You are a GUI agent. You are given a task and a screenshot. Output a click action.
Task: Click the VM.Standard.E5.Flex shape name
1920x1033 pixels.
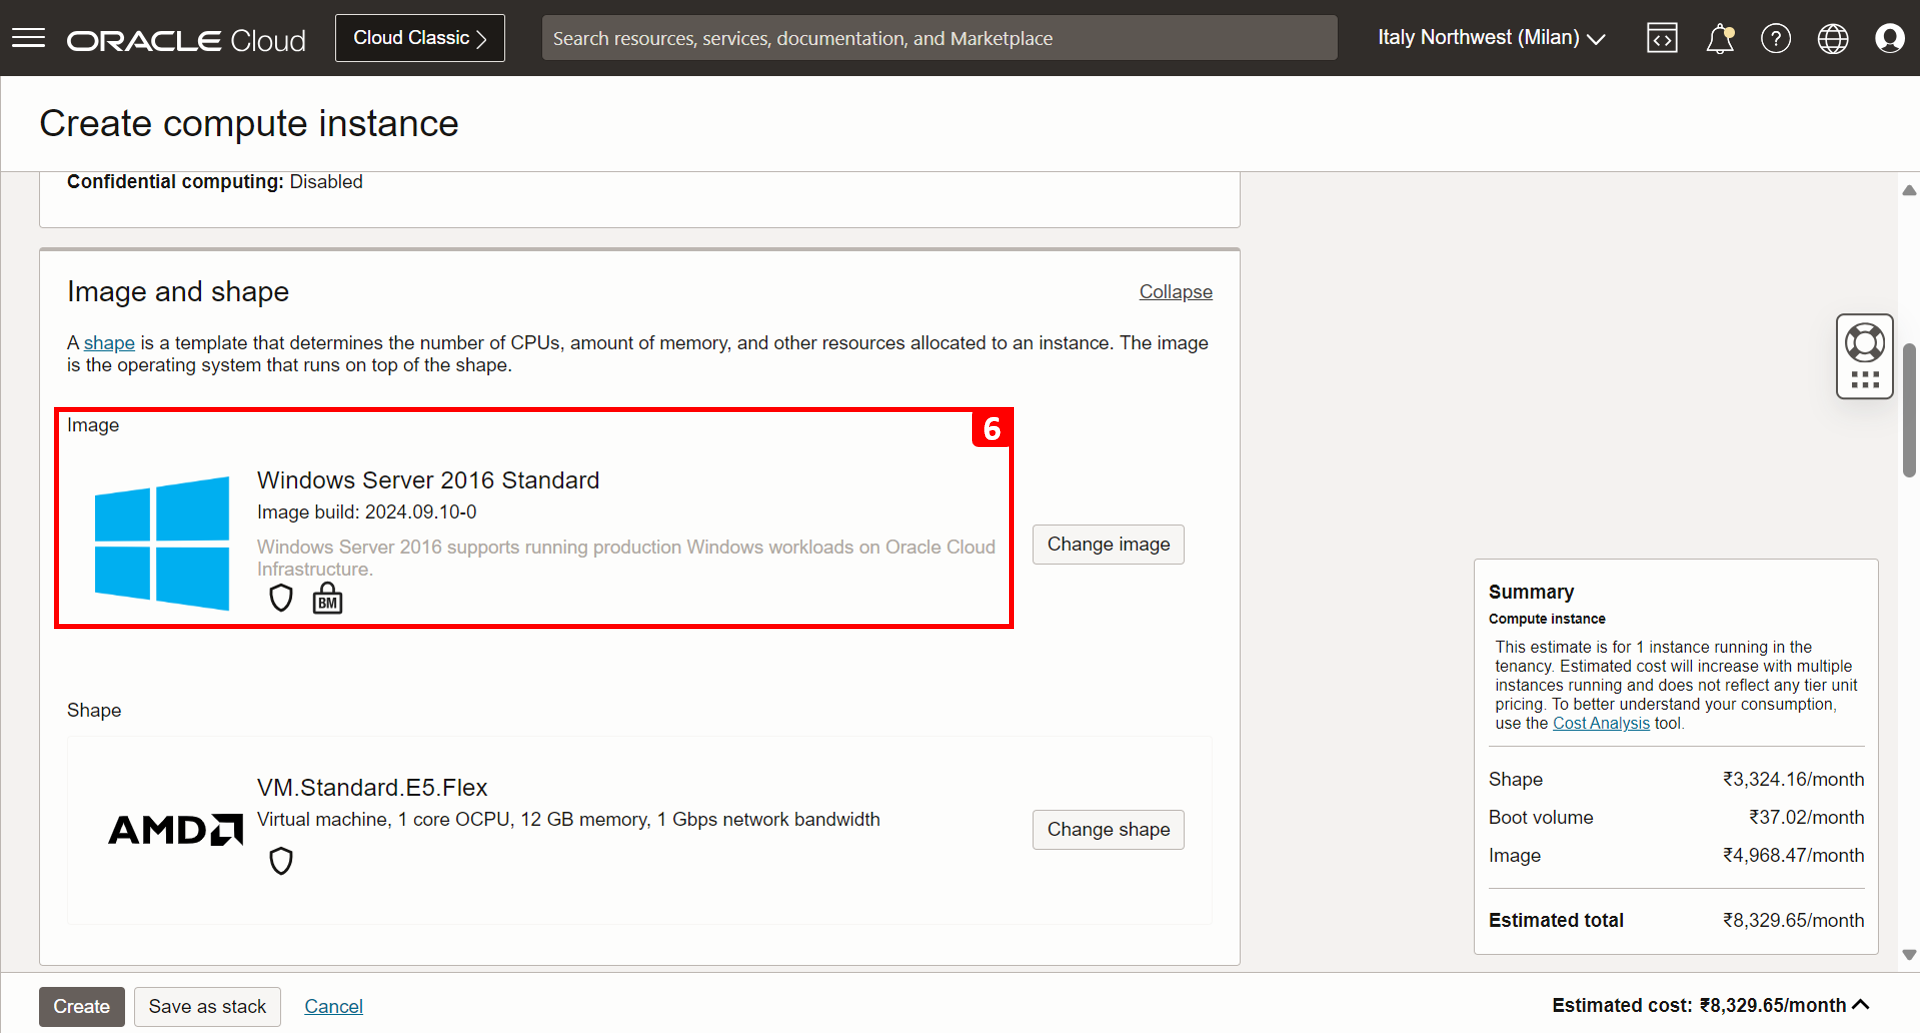click(372, 788)
